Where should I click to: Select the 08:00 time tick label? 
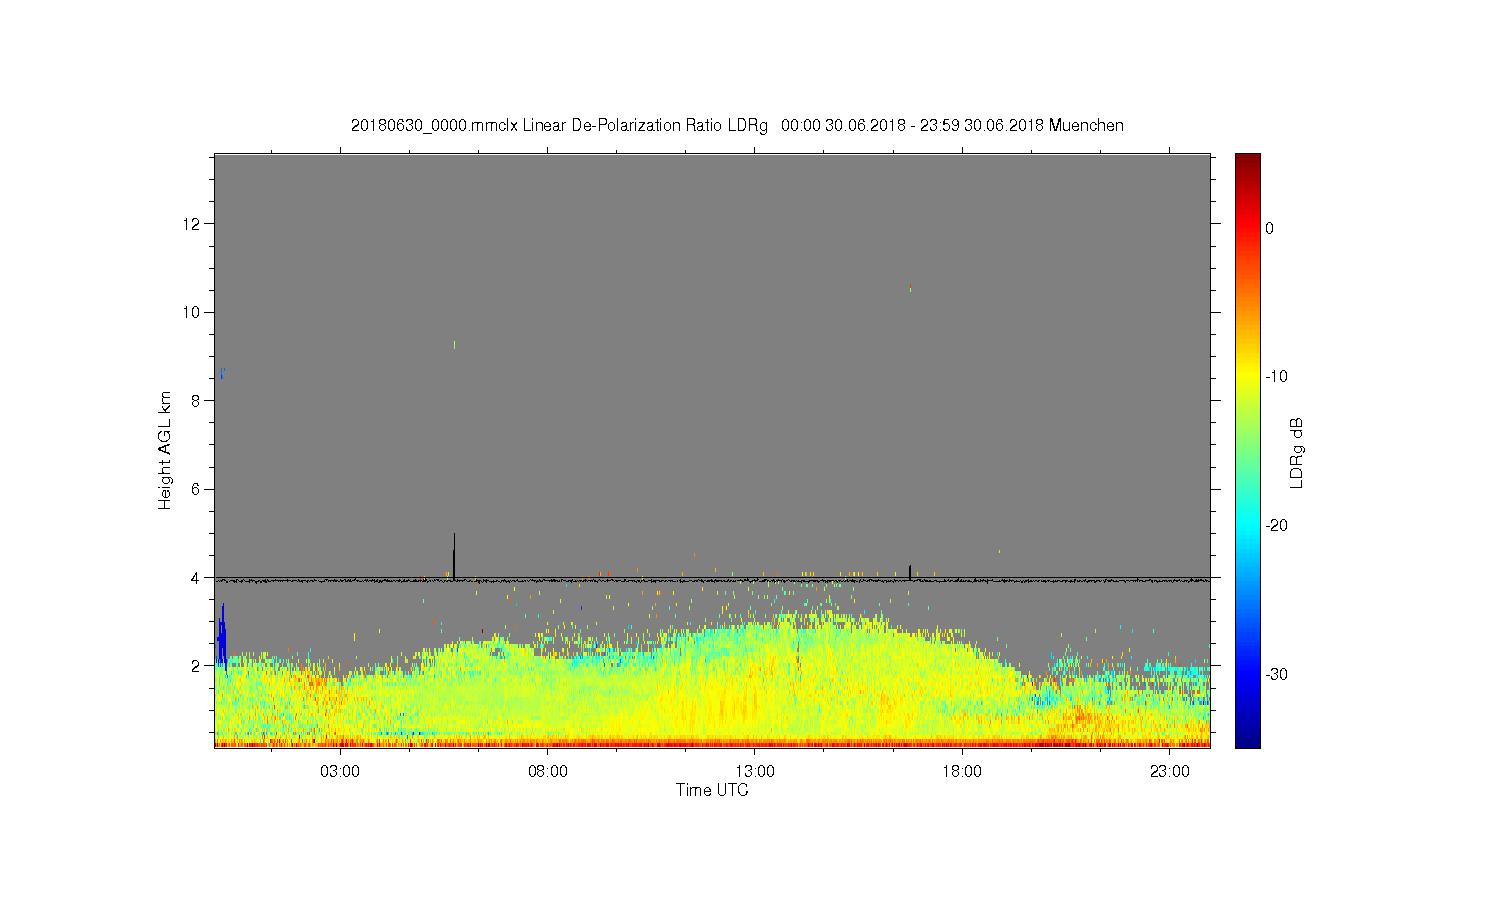click(548, 772)
